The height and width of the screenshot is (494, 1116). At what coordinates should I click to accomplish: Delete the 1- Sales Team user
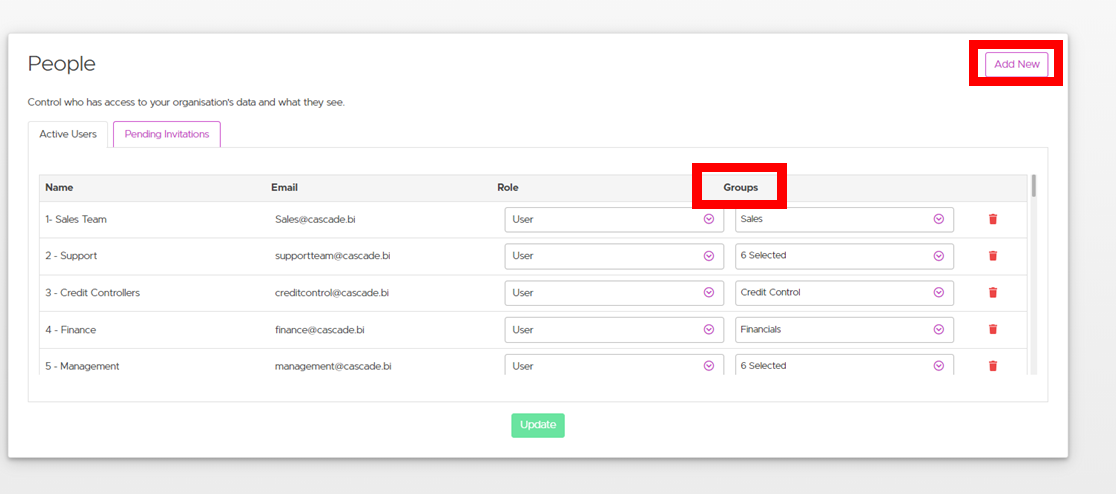(992, 219)
